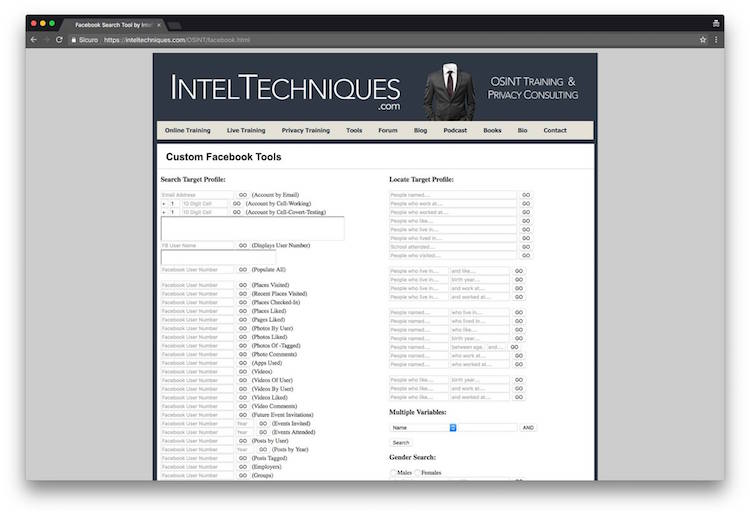Click the School attended input field
Viewport: 750px width, 517px height.
tap(453, 247)
